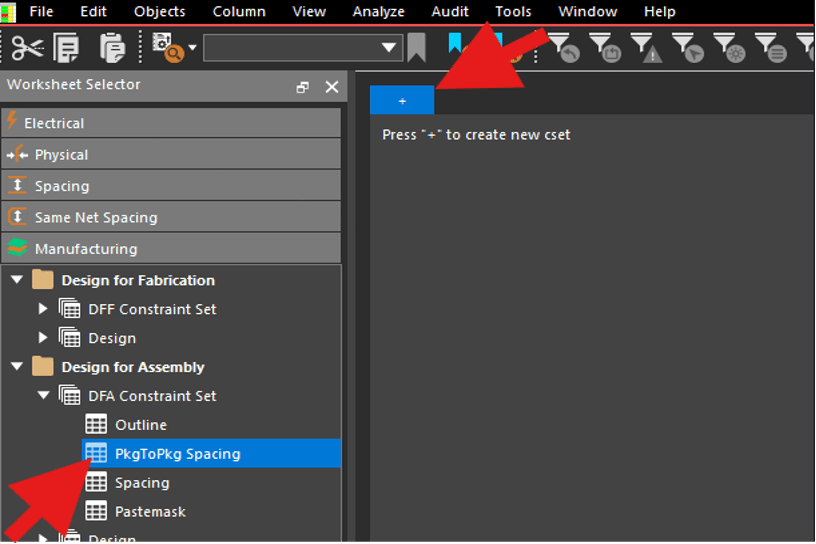Open the Pastemask worksheet

coord(150,512)
